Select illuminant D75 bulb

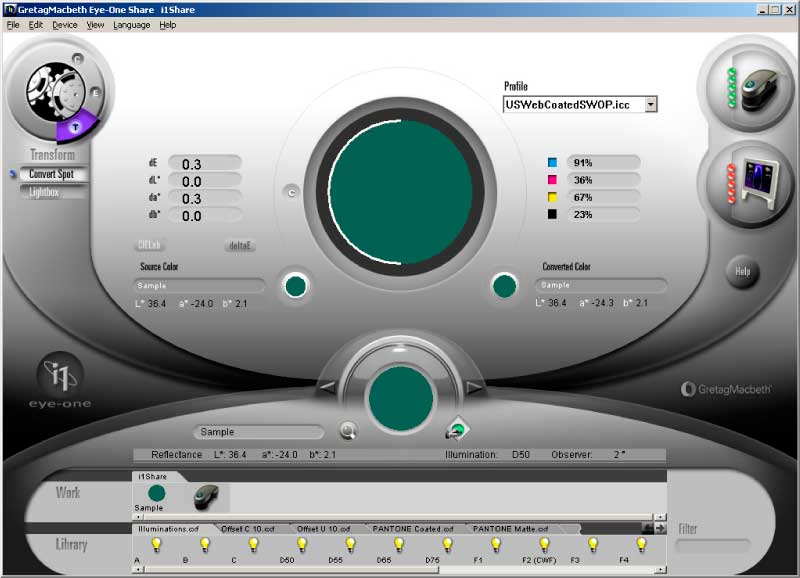[x=447, y=545]
